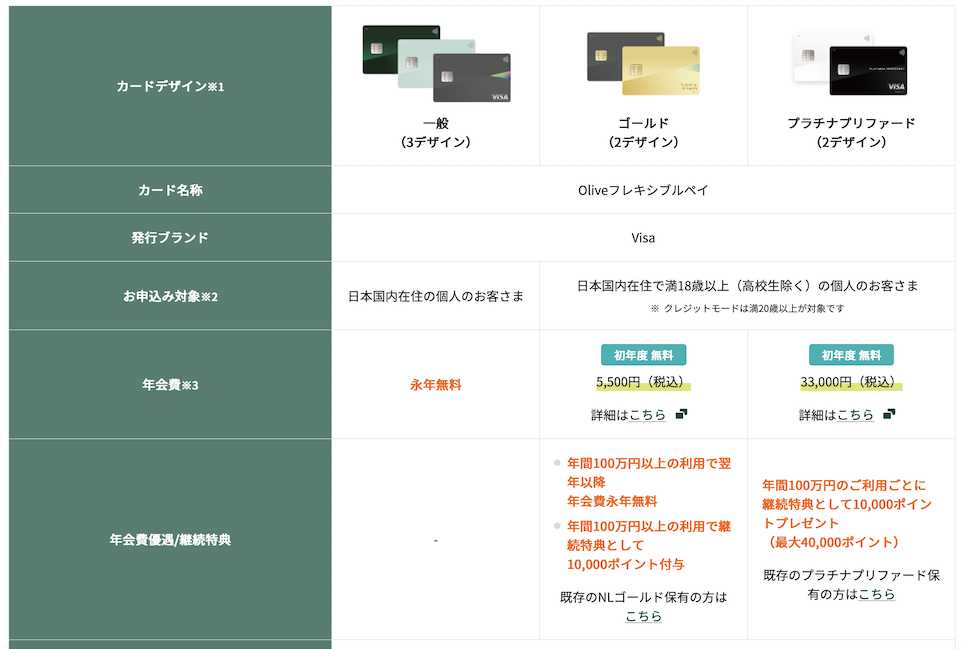Click the 発行ブランド row header
The height and width of the screenshot is (649, 965).
[x=170, y=237]
